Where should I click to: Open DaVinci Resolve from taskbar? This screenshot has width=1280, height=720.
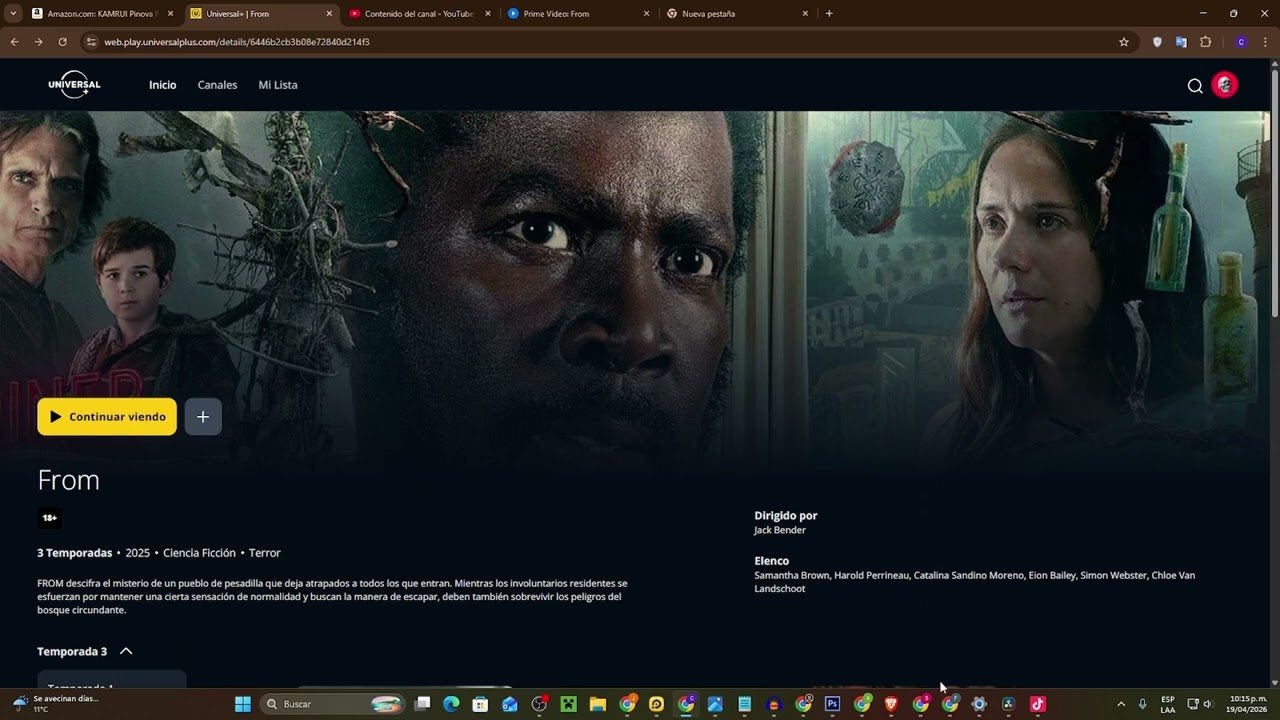point(1008,704)
